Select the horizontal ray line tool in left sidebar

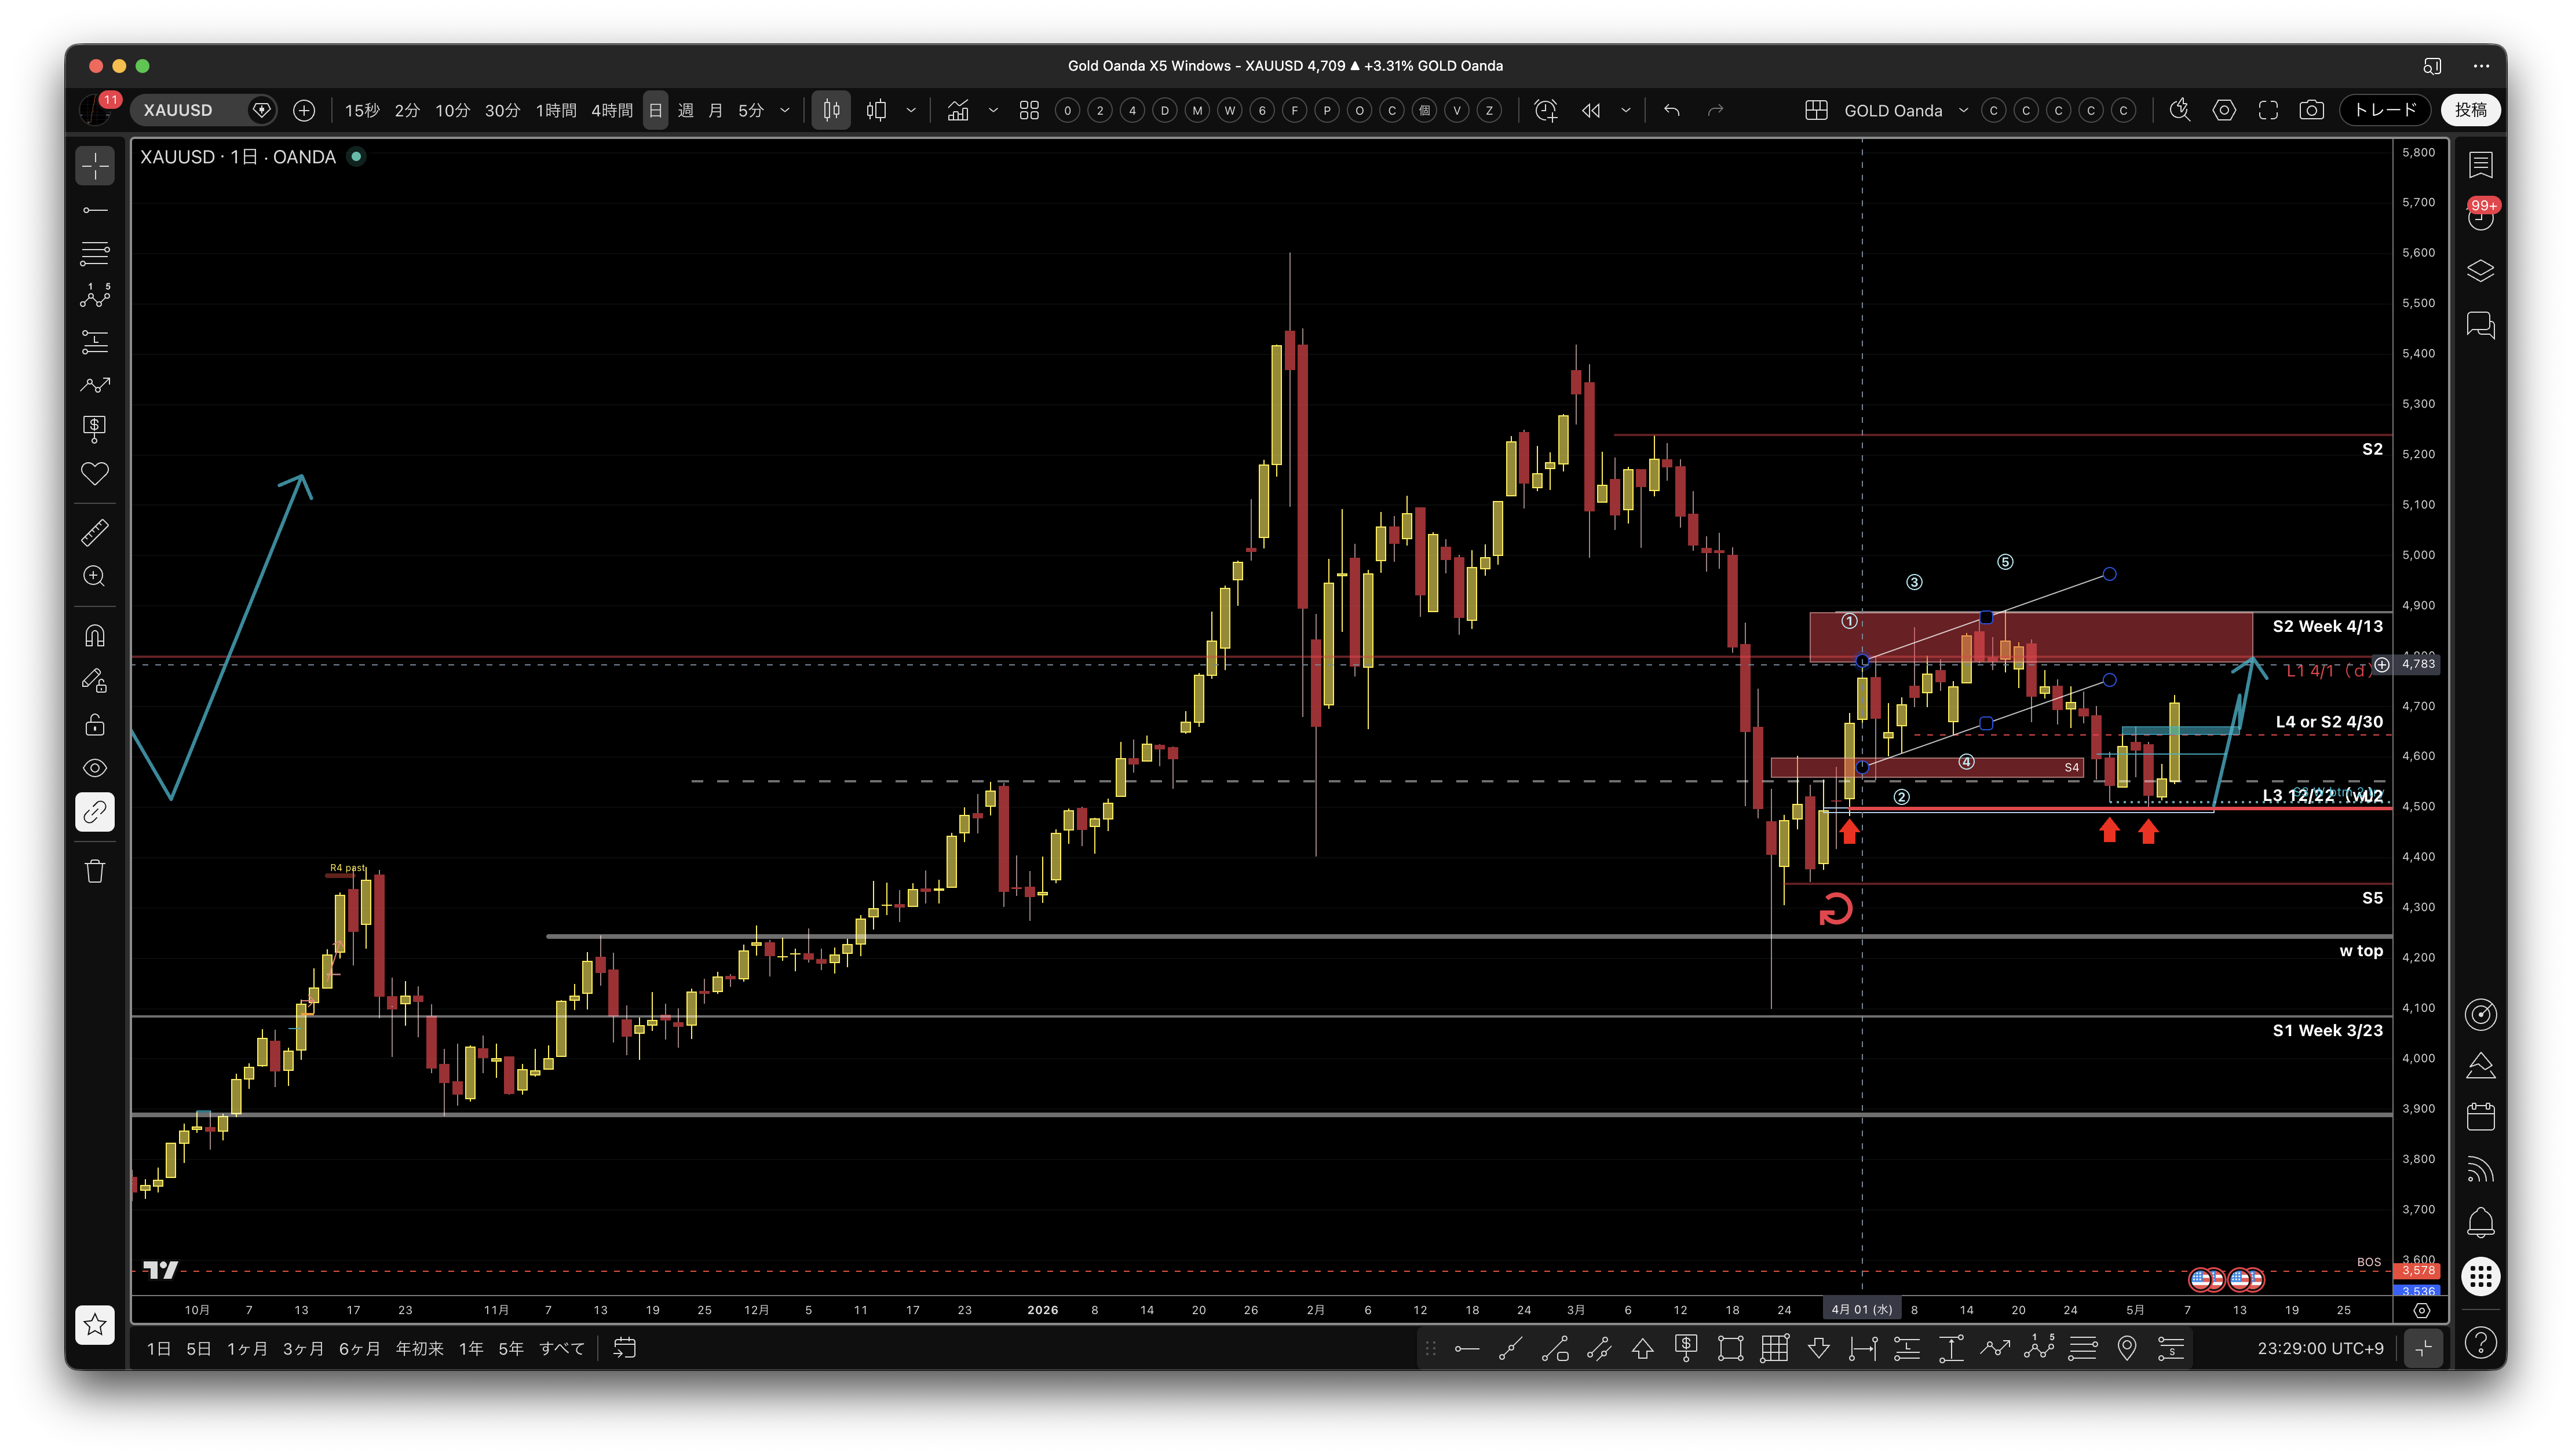tap(95, 210)
